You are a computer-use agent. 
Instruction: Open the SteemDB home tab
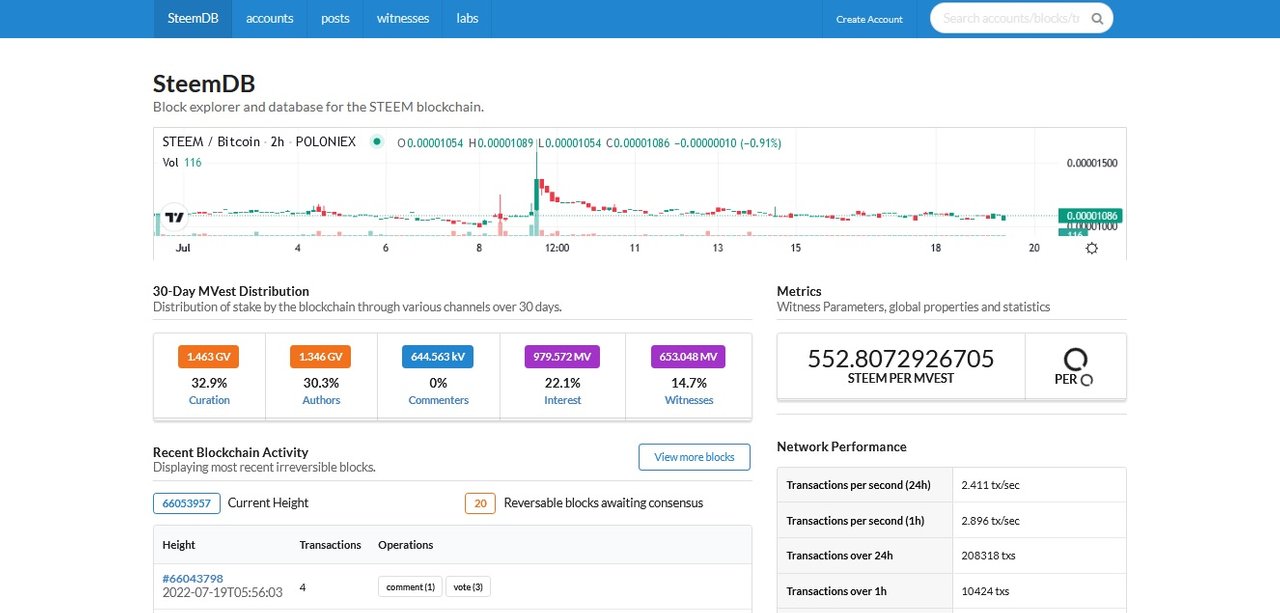pyautogui.click(x=193, y=19)
